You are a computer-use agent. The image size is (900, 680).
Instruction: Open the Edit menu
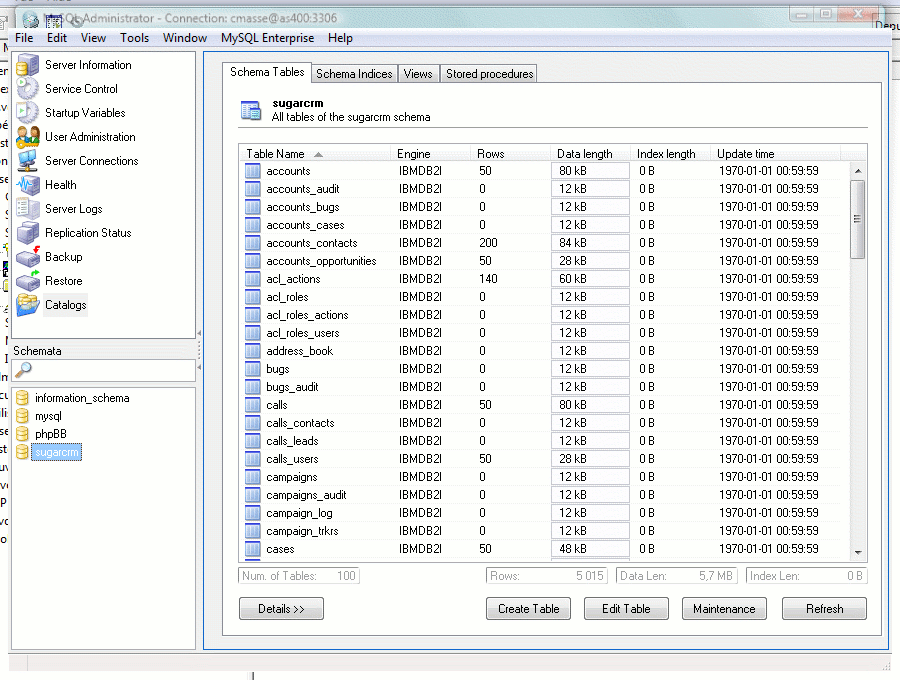57,38
